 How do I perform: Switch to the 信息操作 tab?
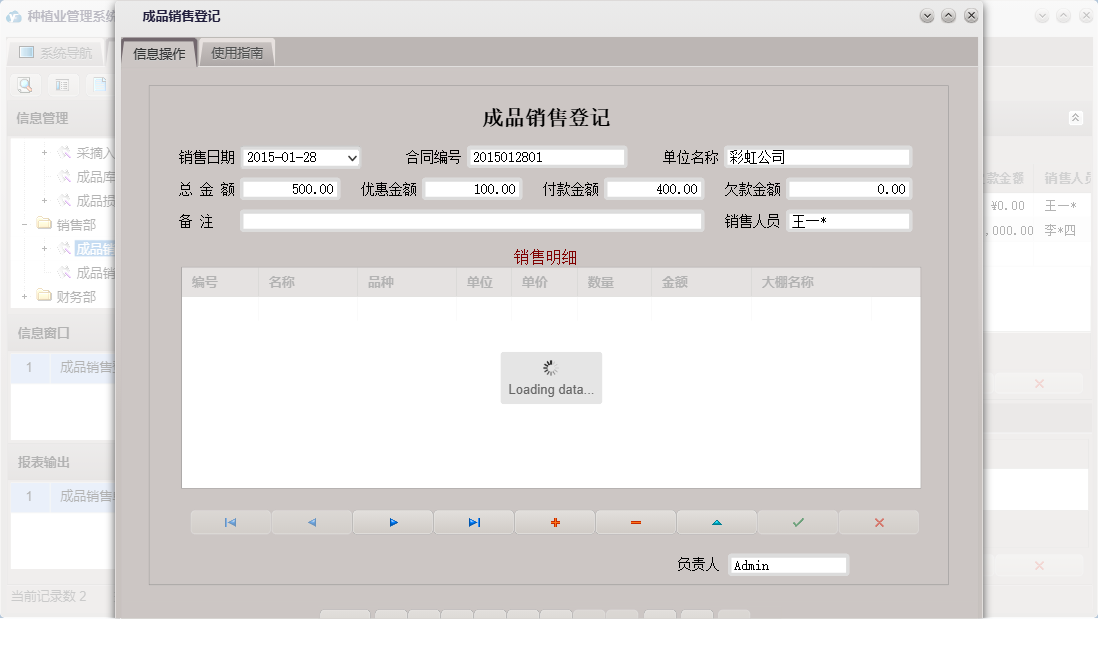[156, 51]
